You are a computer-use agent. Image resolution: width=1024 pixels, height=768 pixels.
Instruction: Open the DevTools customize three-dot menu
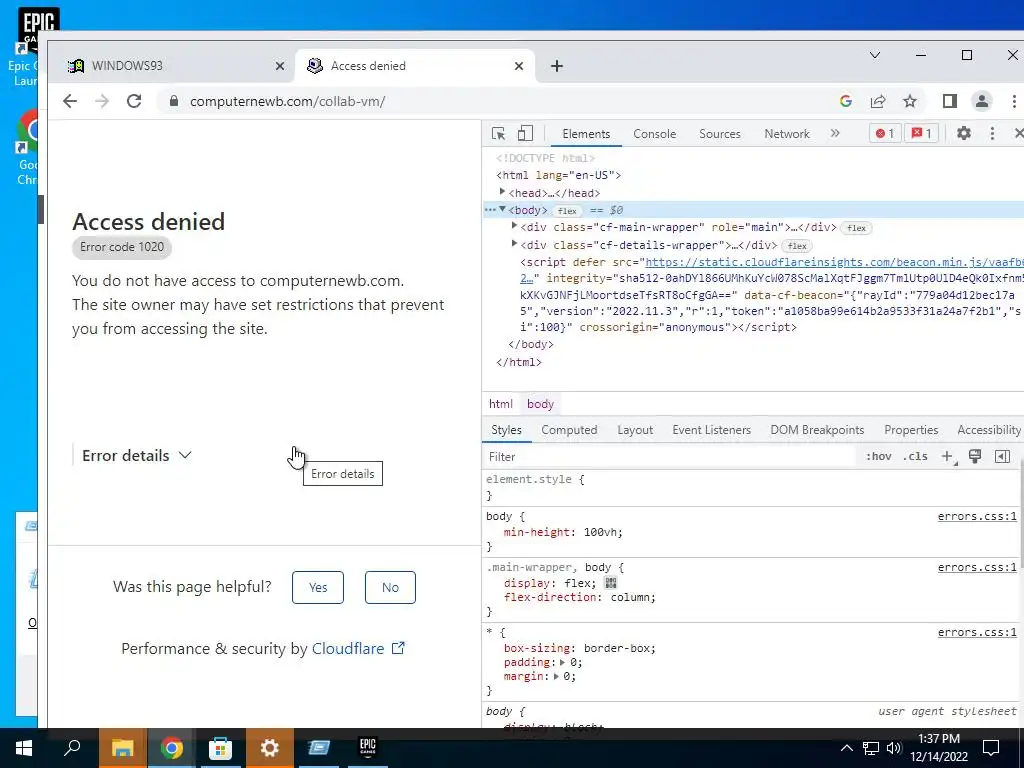[992, 133]
